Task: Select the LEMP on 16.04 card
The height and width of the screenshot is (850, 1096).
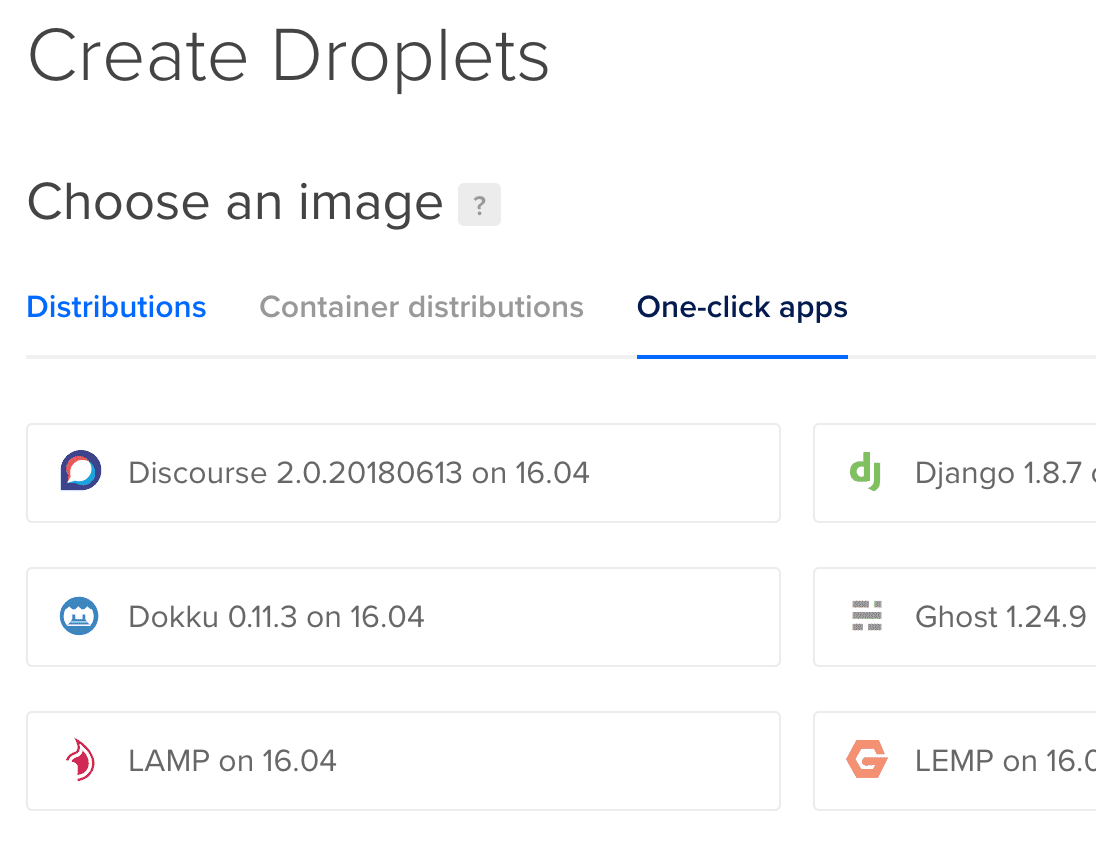Action: [x=955, y=761]
